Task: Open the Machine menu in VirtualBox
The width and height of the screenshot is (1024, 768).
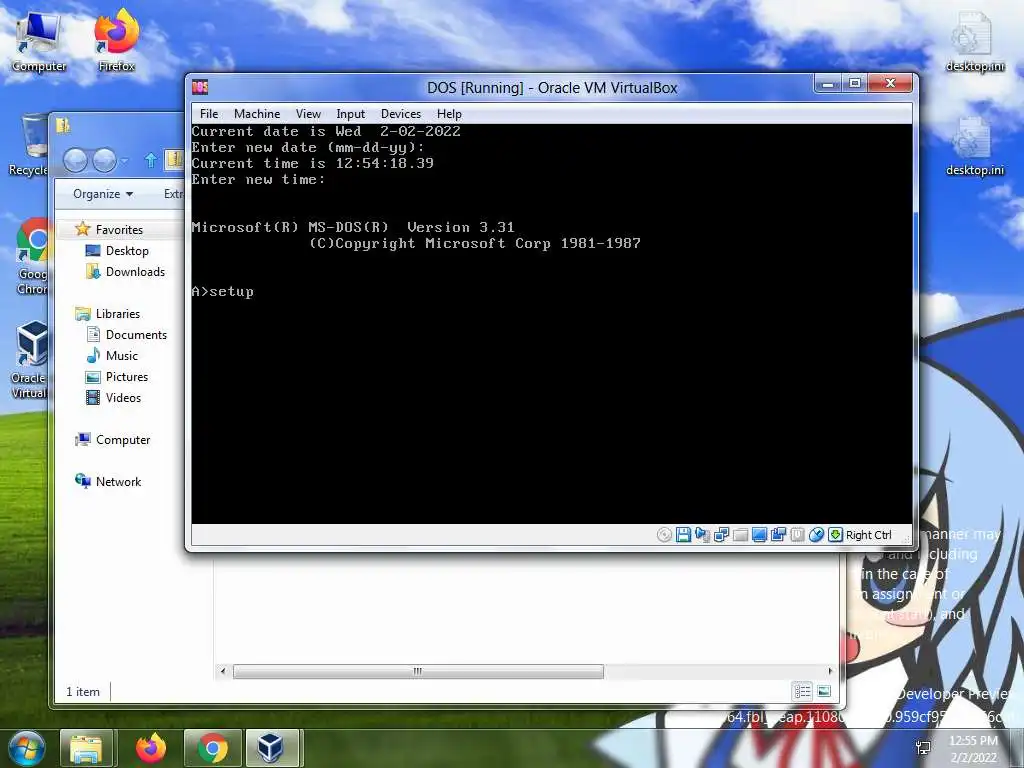Action: (x=257, y=114)
